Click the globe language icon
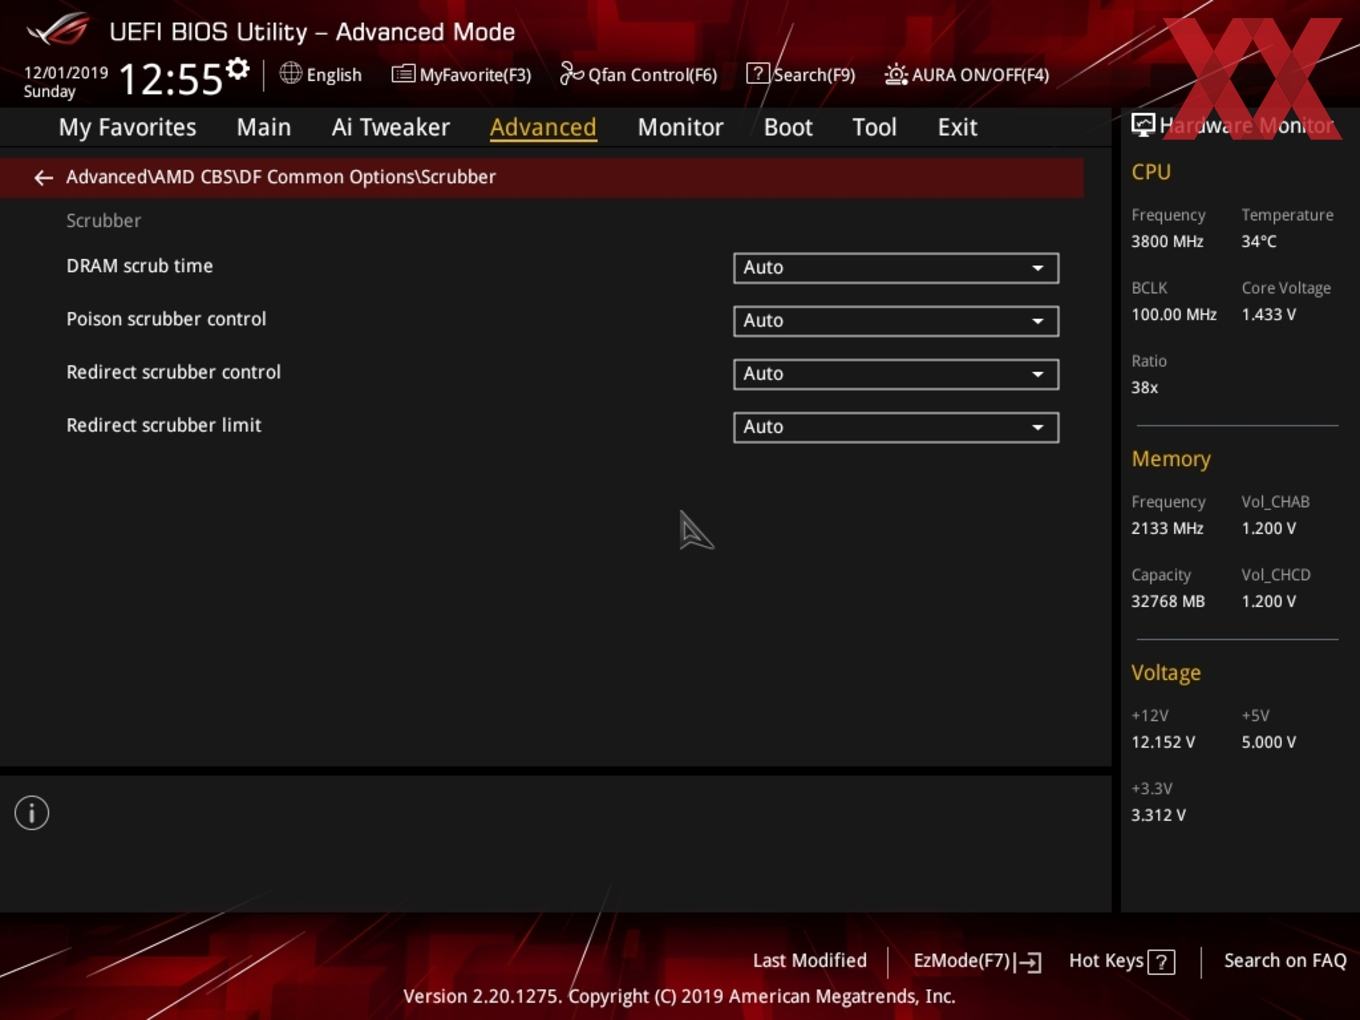This screenshot has width=1360, height=1020. [290, 73]
